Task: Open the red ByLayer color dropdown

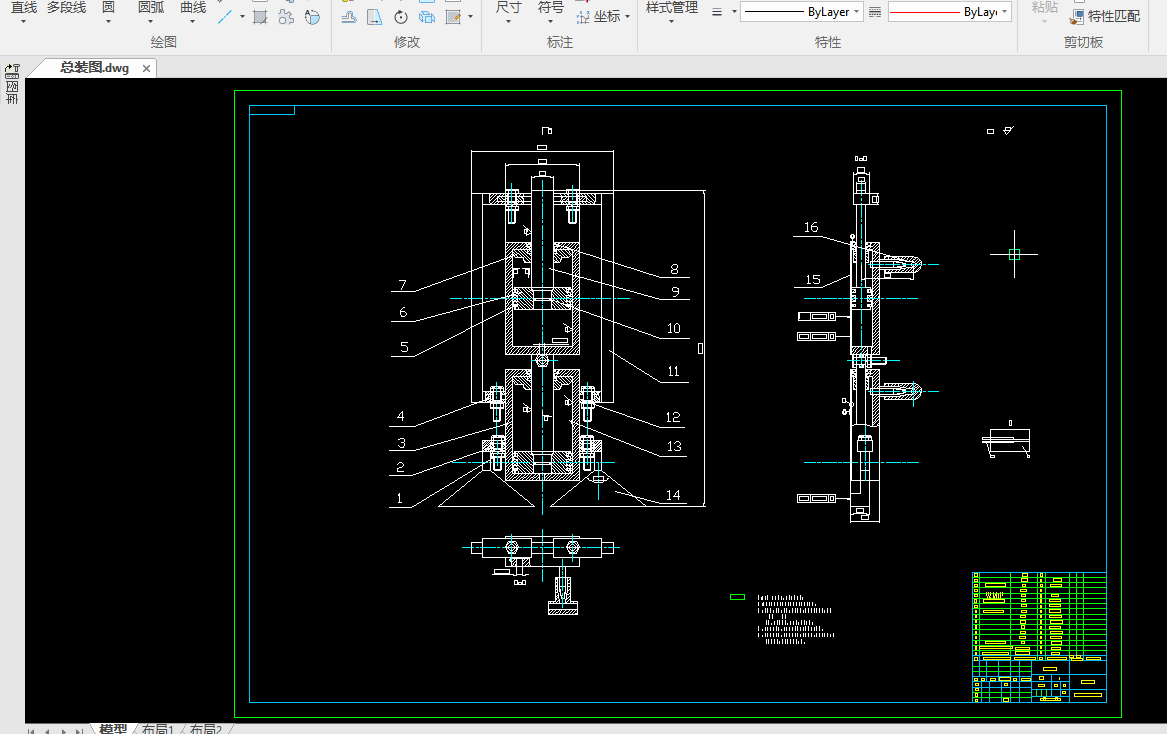Action: coord(1004,12)
